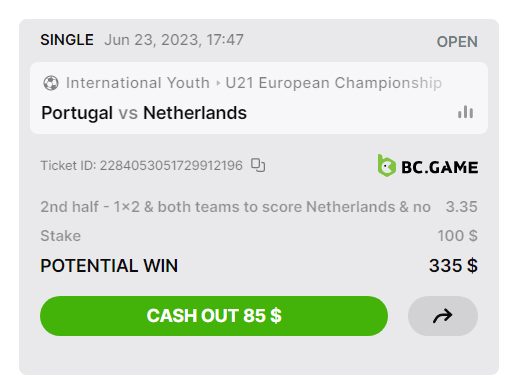
Task: Click the ticket ID number text
Action: [x=171, y=165]
